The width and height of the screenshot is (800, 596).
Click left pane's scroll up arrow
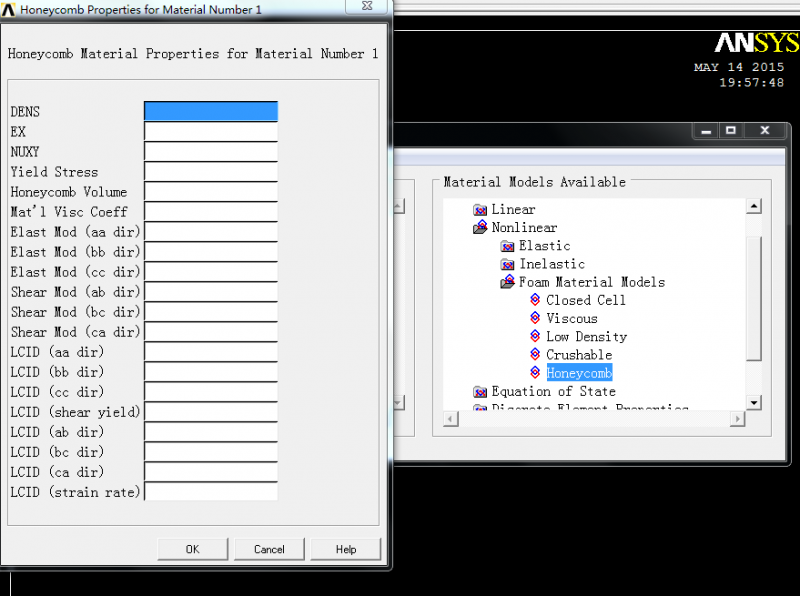click(x=399, y=206)
